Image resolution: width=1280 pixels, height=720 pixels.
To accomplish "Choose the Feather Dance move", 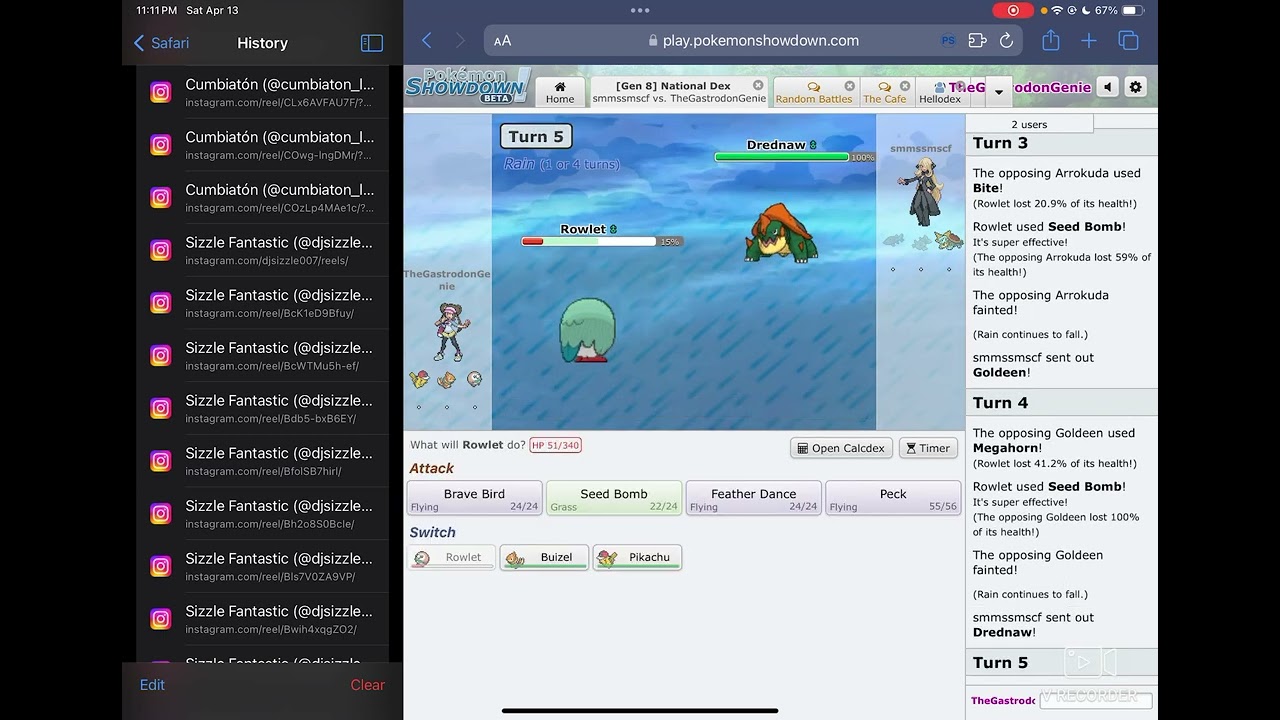I will point(753,499).
